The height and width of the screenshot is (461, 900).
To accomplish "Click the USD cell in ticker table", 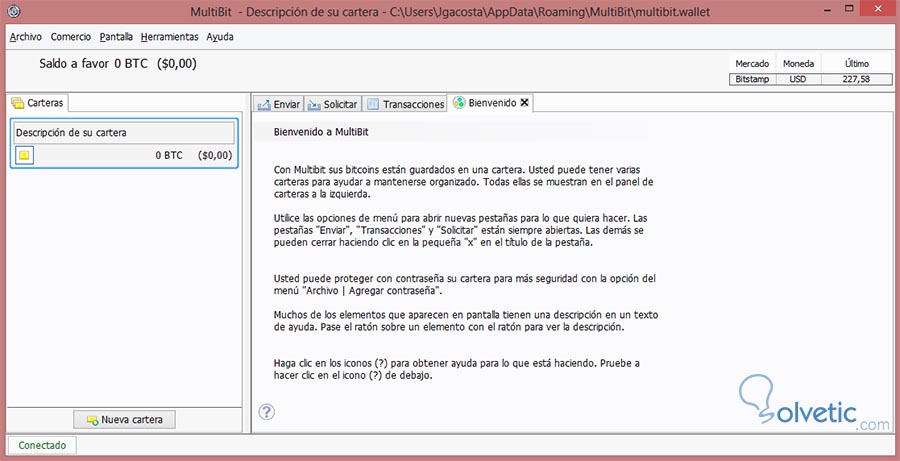I will pyautogui.click(x=798, y=79).
